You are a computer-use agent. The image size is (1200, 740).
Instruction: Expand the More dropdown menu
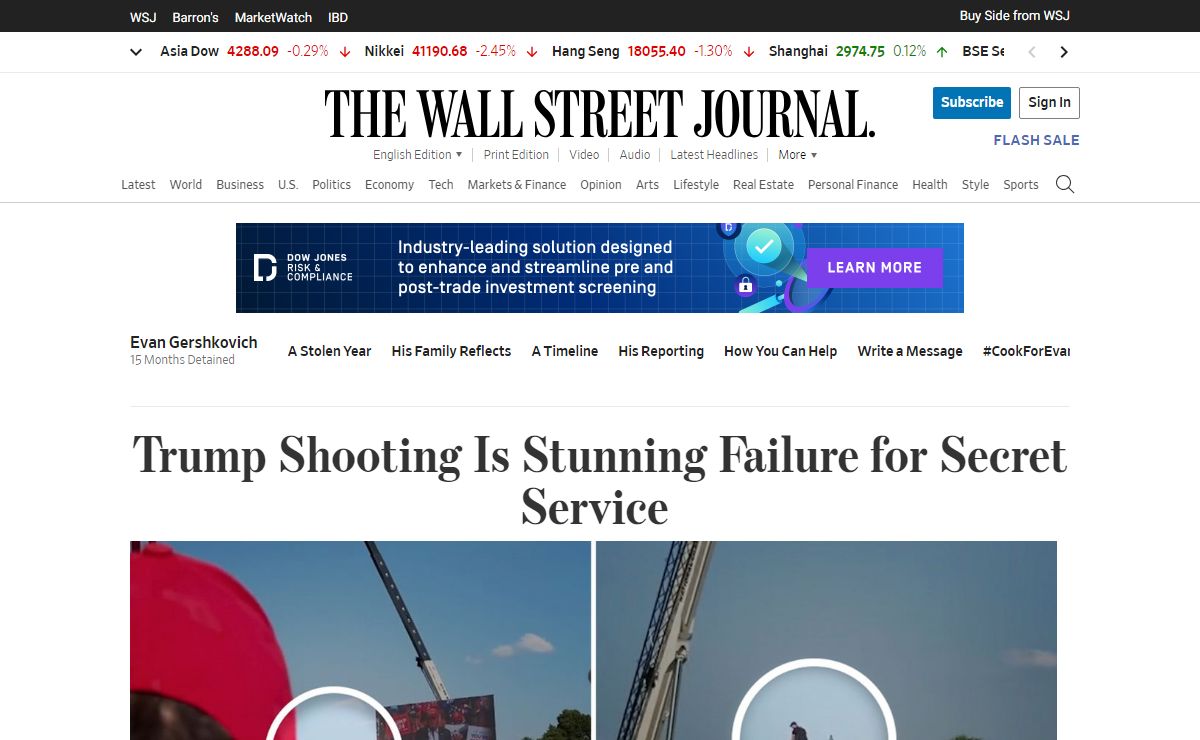click(798, 155)
